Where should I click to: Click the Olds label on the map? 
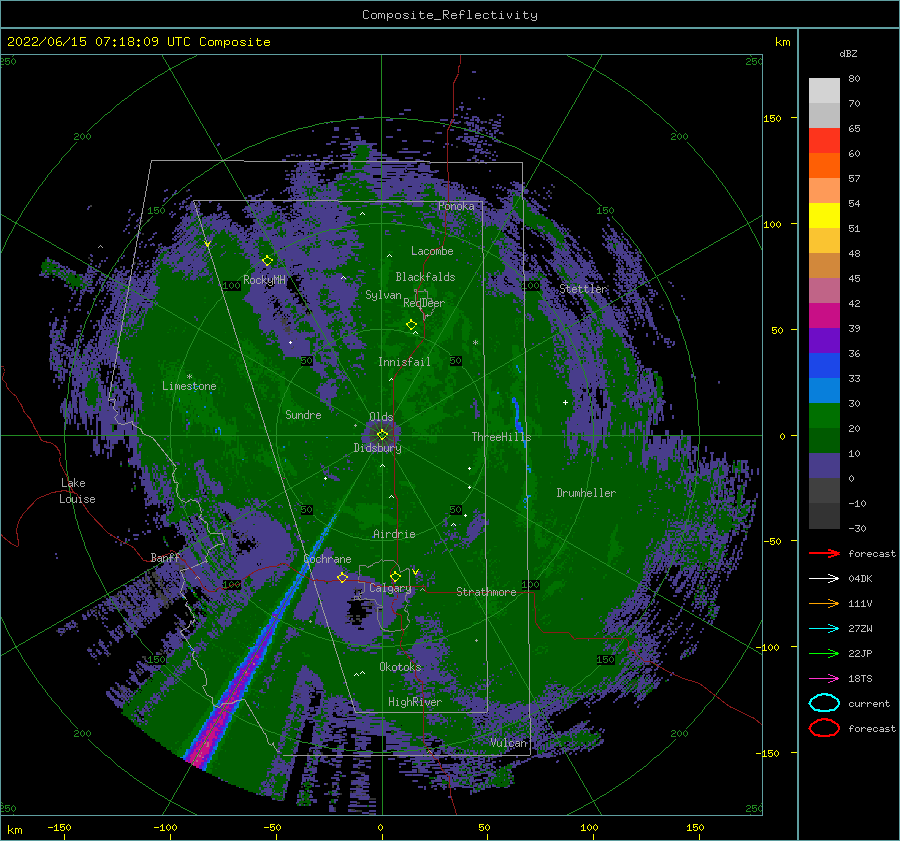(x=381, y=417)
